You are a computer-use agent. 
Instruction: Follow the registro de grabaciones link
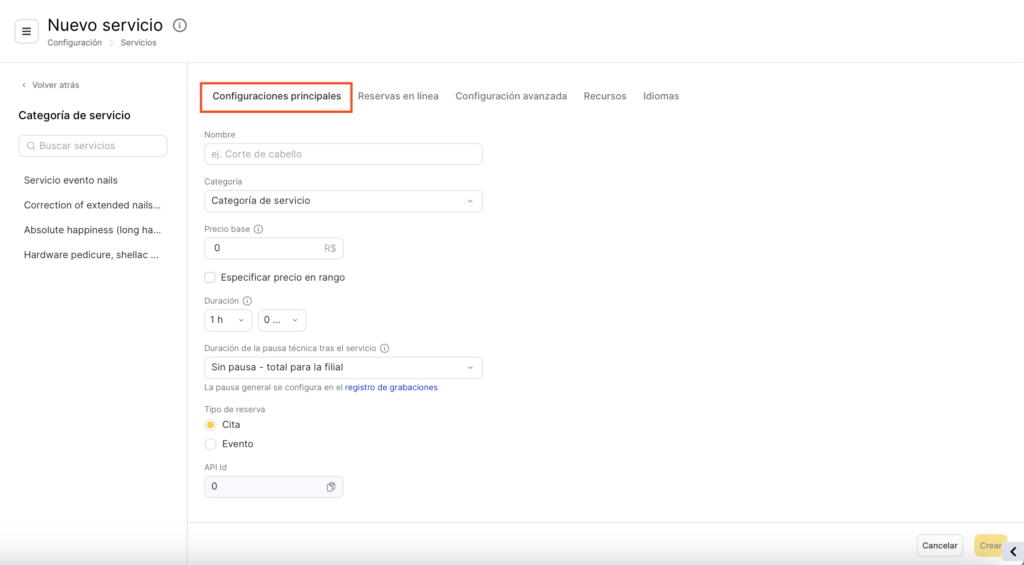click(x=391, y=387)
